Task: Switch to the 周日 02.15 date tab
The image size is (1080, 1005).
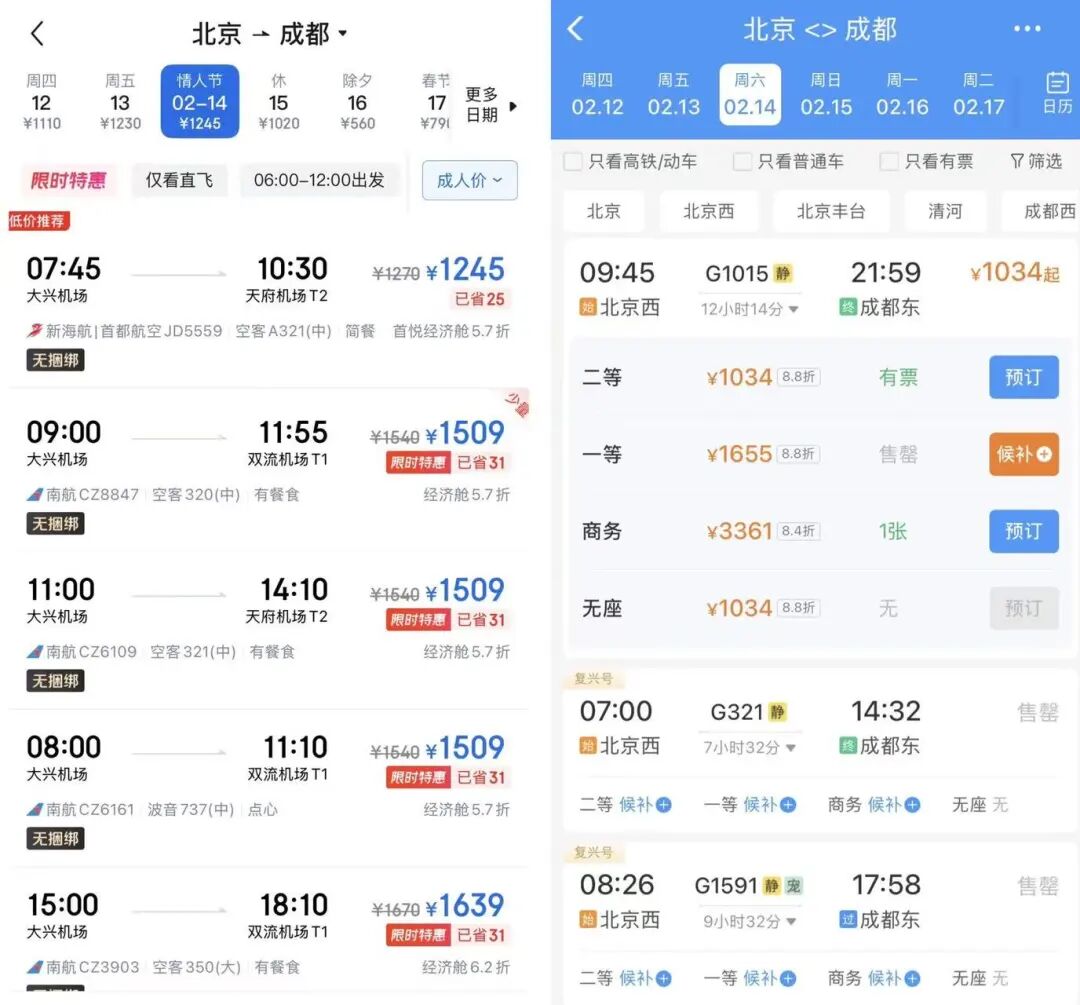Action: (826, 93)
